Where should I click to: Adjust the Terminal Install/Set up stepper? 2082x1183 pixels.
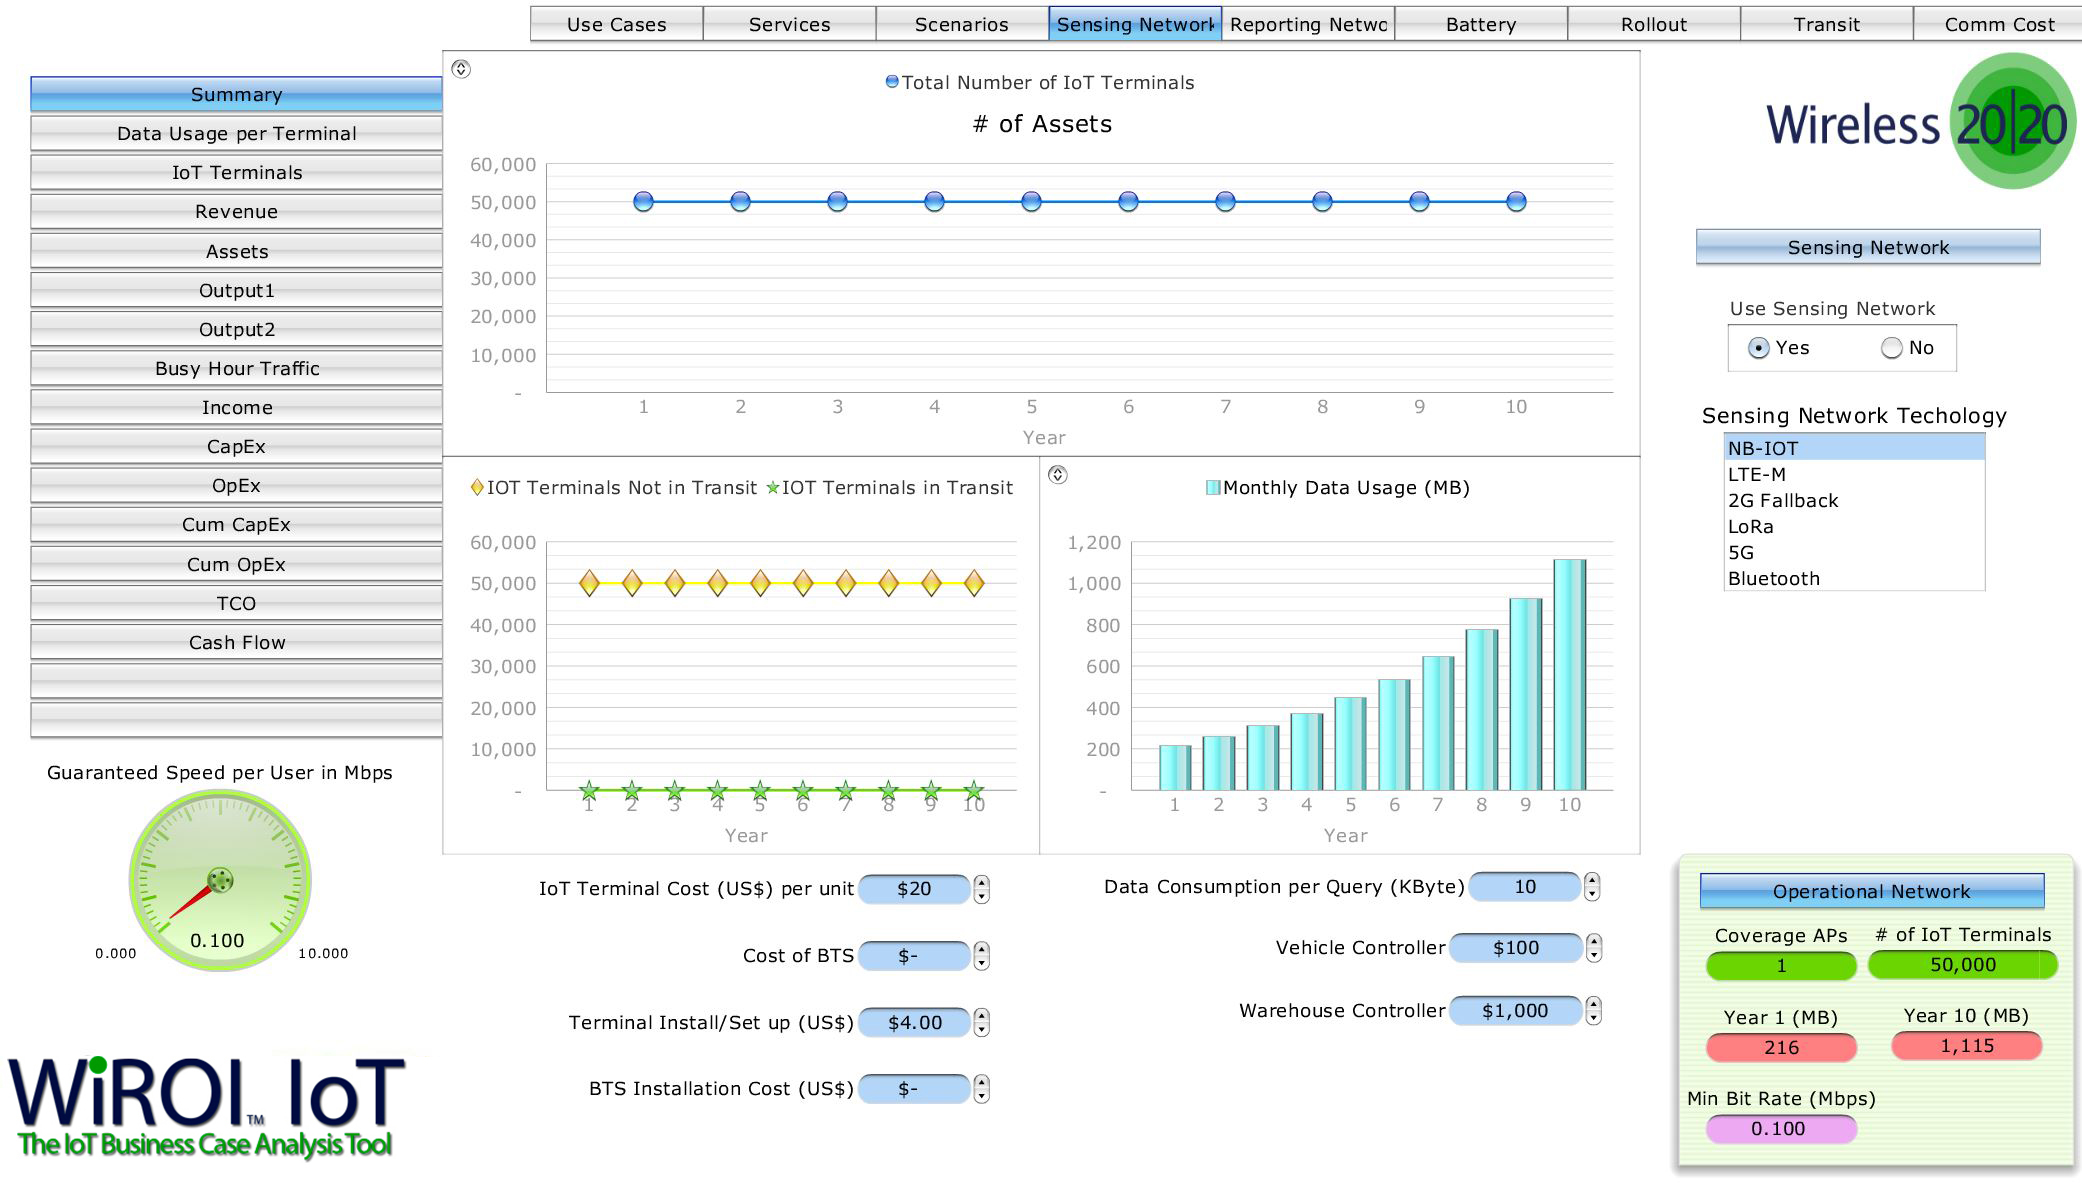coord(982,1022)
